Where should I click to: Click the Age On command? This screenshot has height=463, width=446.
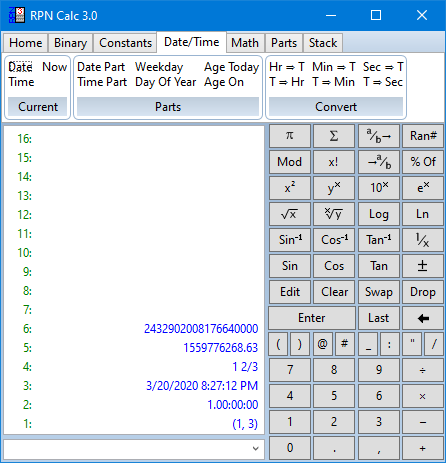(224, 82)
